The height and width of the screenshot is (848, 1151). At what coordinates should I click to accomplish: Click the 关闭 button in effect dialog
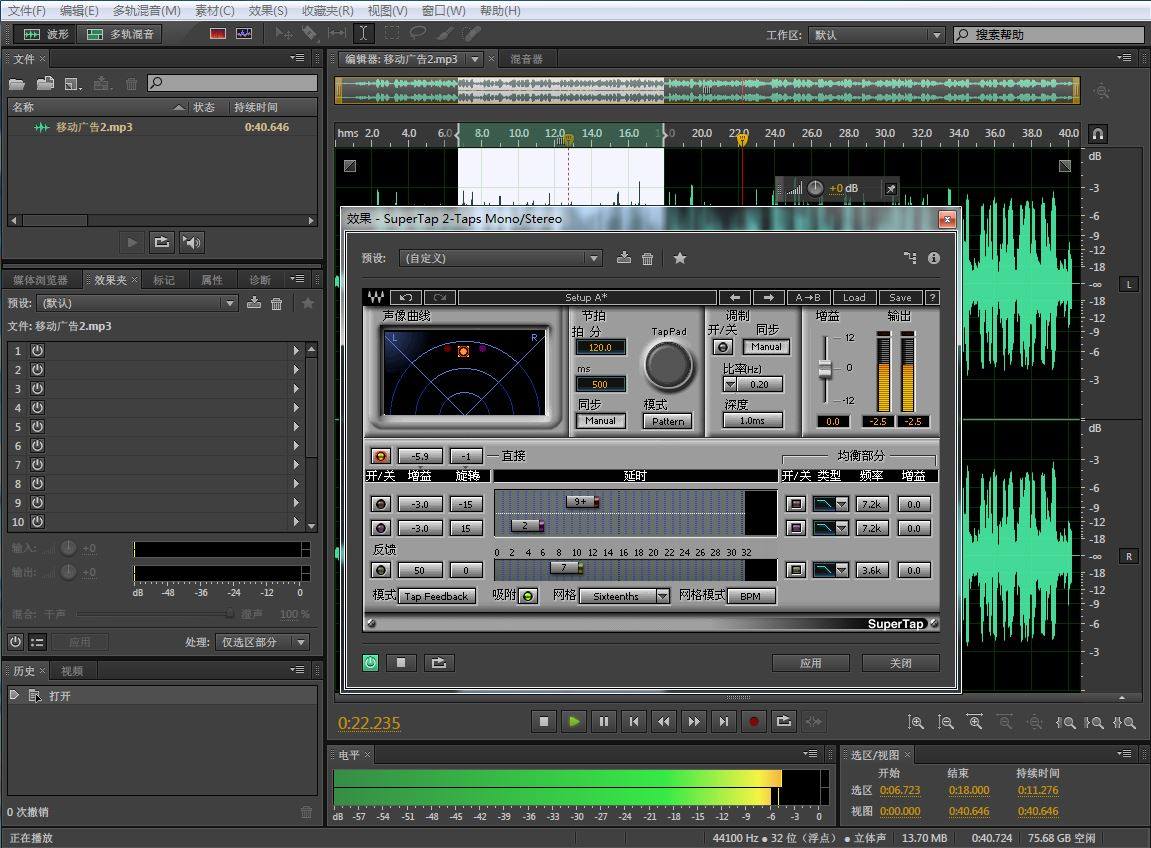pos(900,663)
